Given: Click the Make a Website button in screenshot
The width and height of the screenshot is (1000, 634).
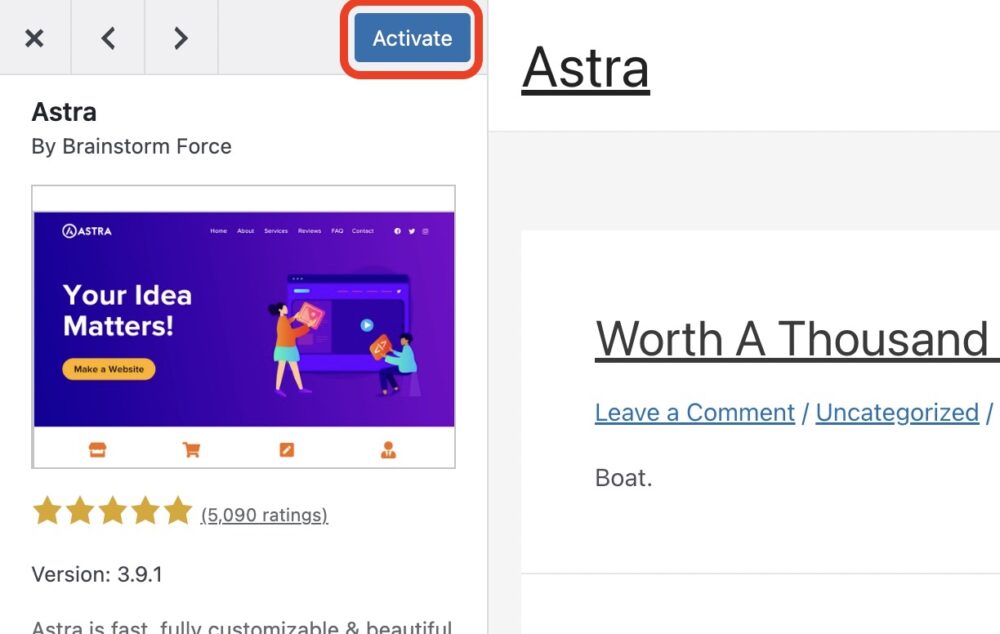Looking at the screenshot, I should (x=108, y=369).
